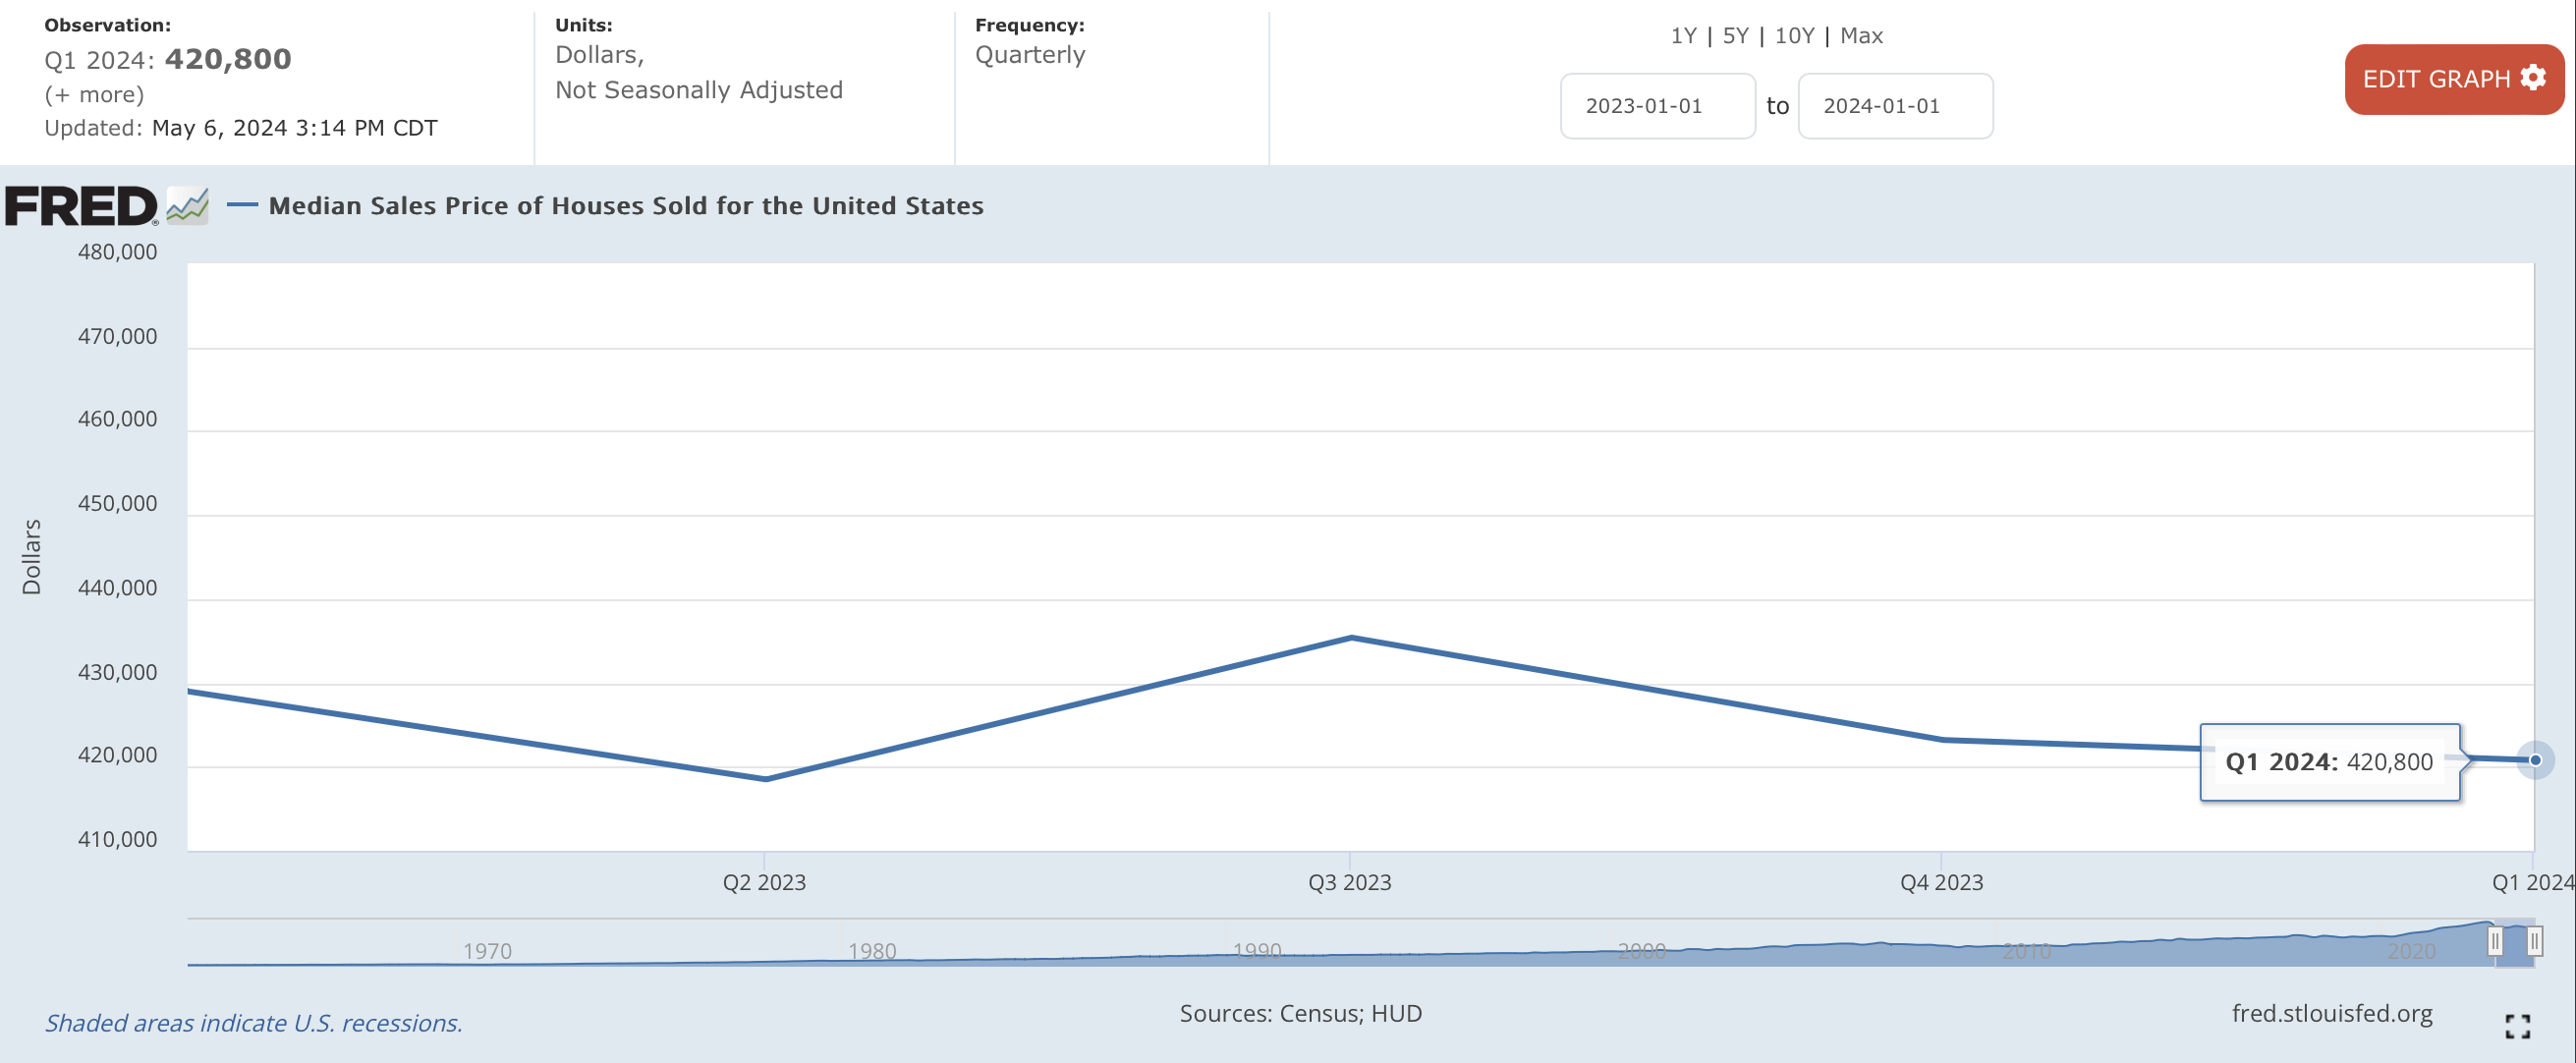
Task: Click the 1970 area in the navigator timeline
Action: [x=487, y=950]
